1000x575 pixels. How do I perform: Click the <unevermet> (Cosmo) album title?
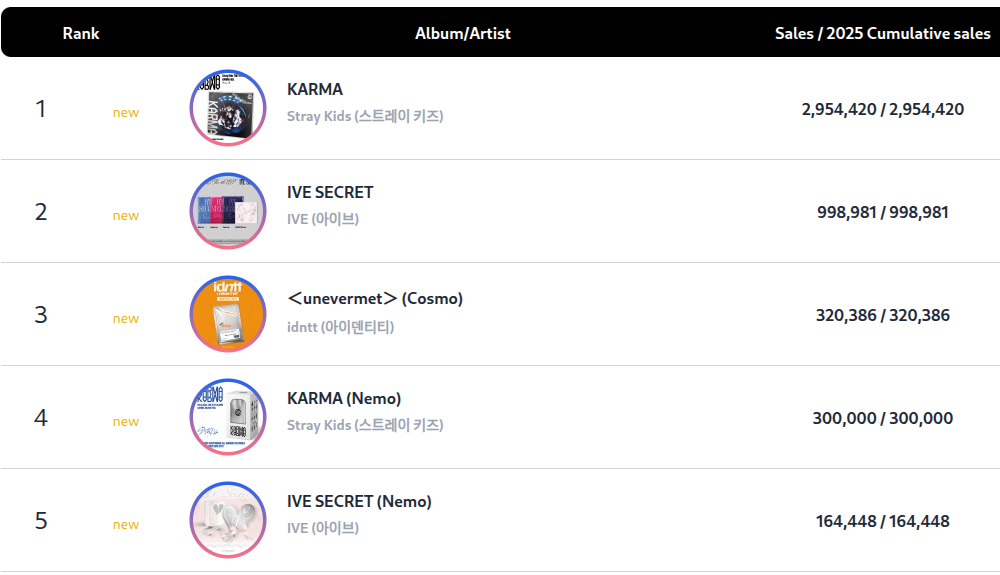click(x=375, y=298)
